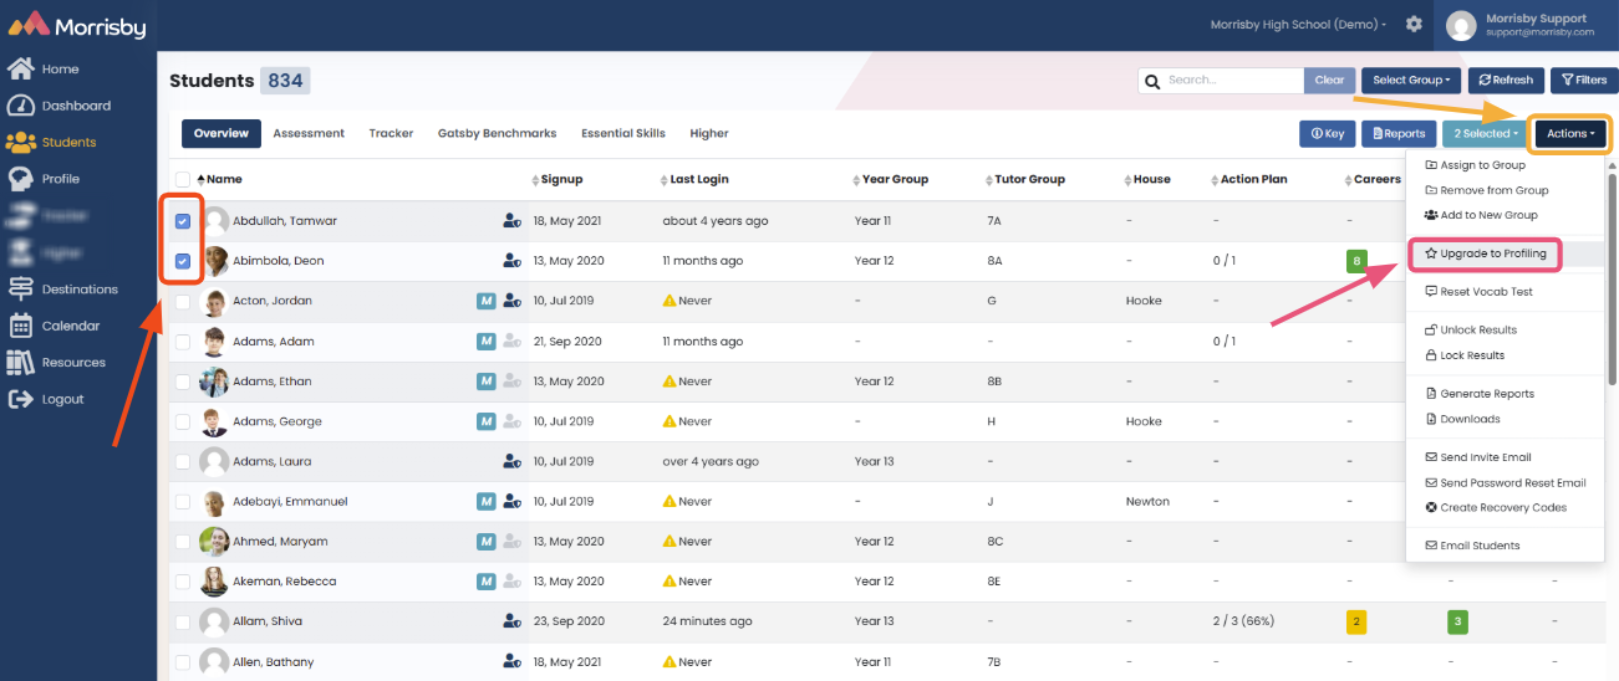
Task: Click the user icon beside Abdullah, Tamwar
Action: pyautogui.click(x=512, y=220)
